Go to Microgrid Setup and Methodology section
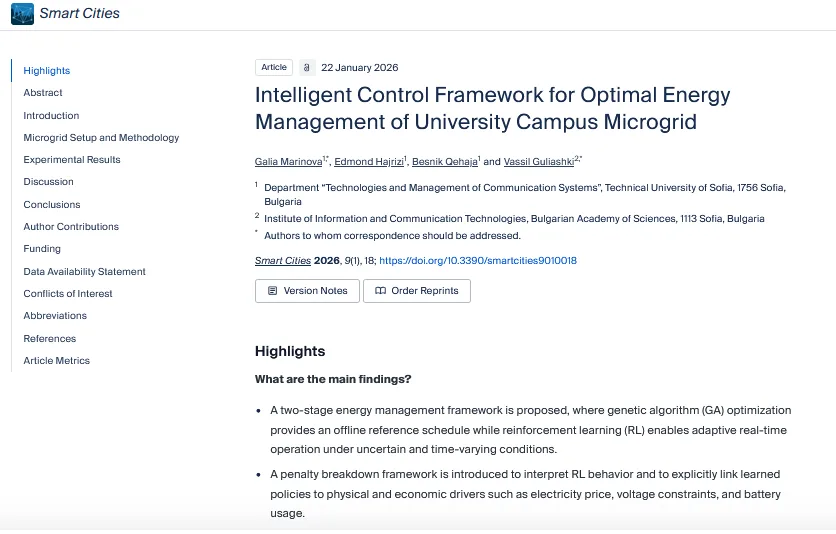Viewport: 836px width, 534px height. (101, 138)
